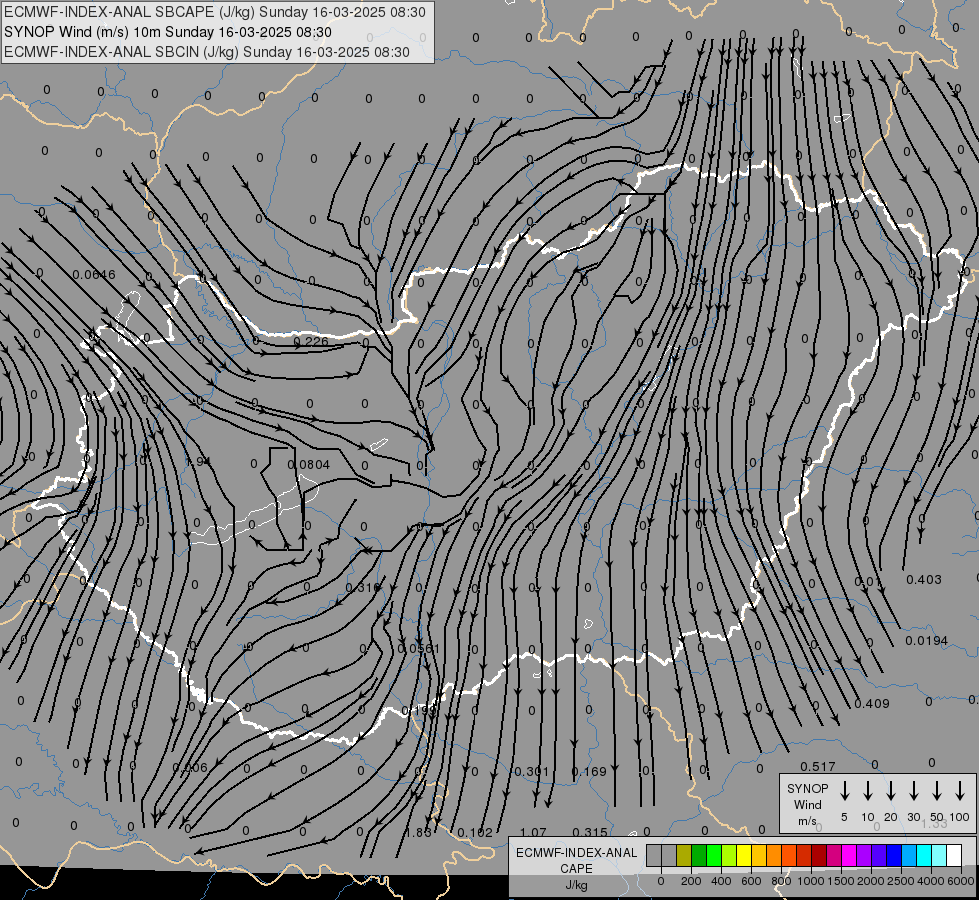Screen dimensions: 979x900
Task: Click the map value 0.0646
Action: [x=94, y=274]
